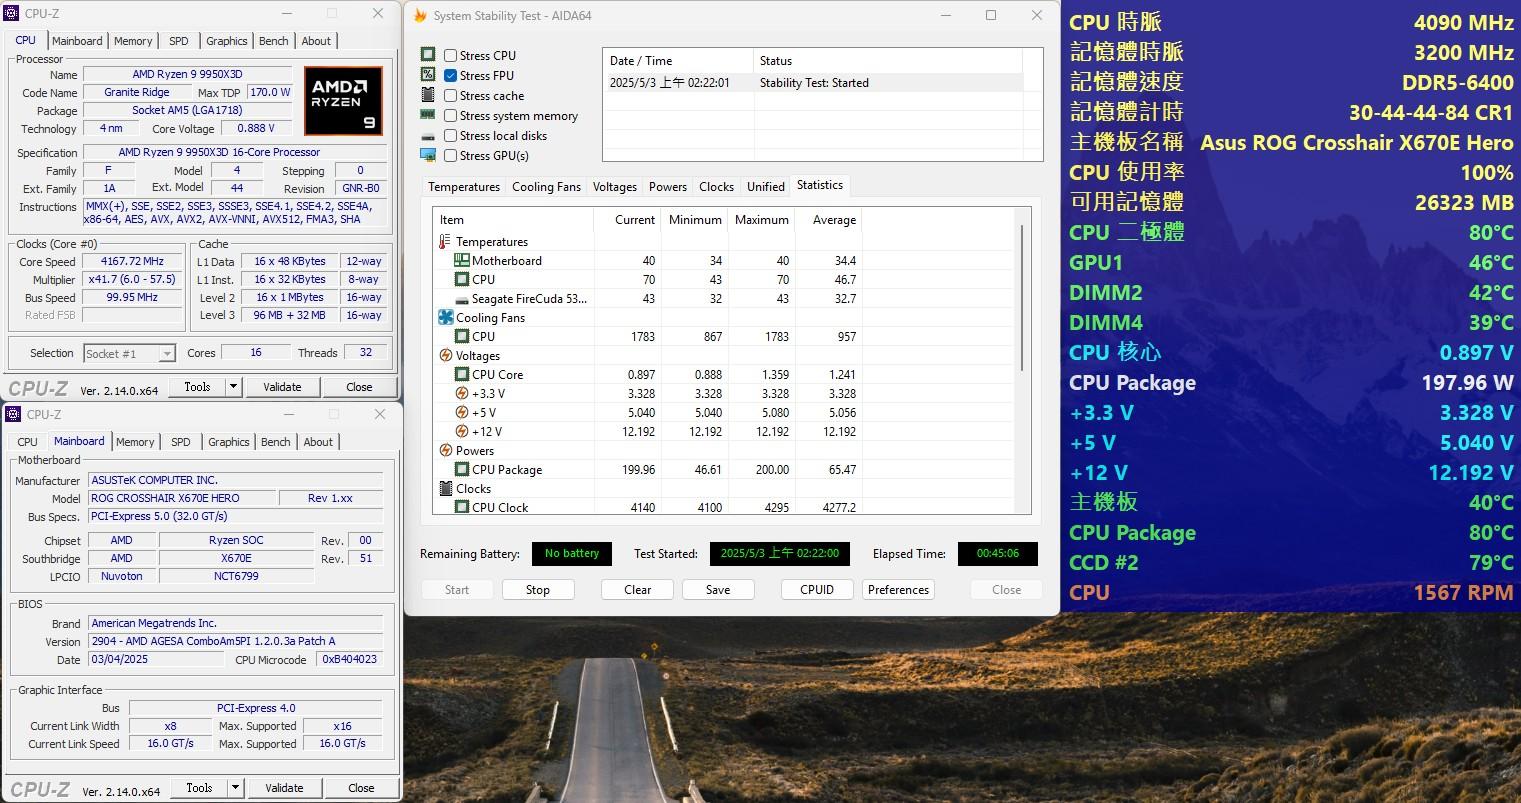Click the +5 V voltage icon
Image resolution: width=1521 pixels, height=803 pixels.
(x=462, y=413)
